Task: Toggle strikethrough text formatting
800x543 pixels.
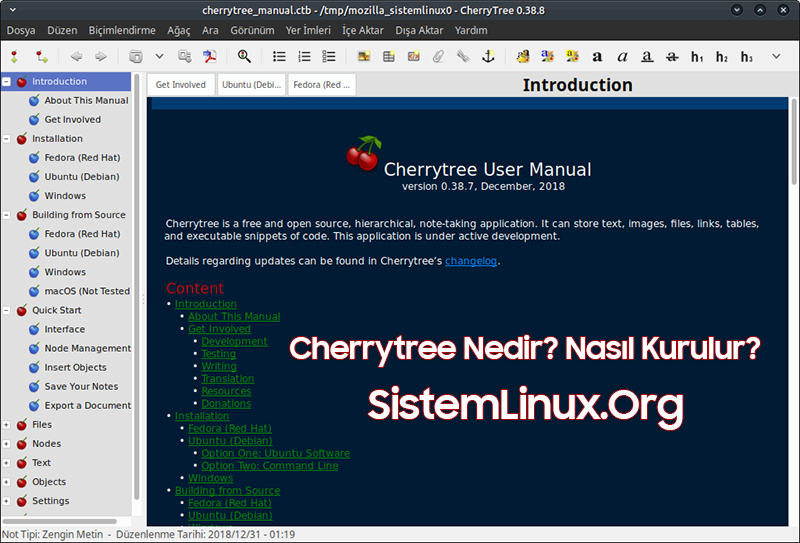Action: pyautogui.click(x=672, y=57)
